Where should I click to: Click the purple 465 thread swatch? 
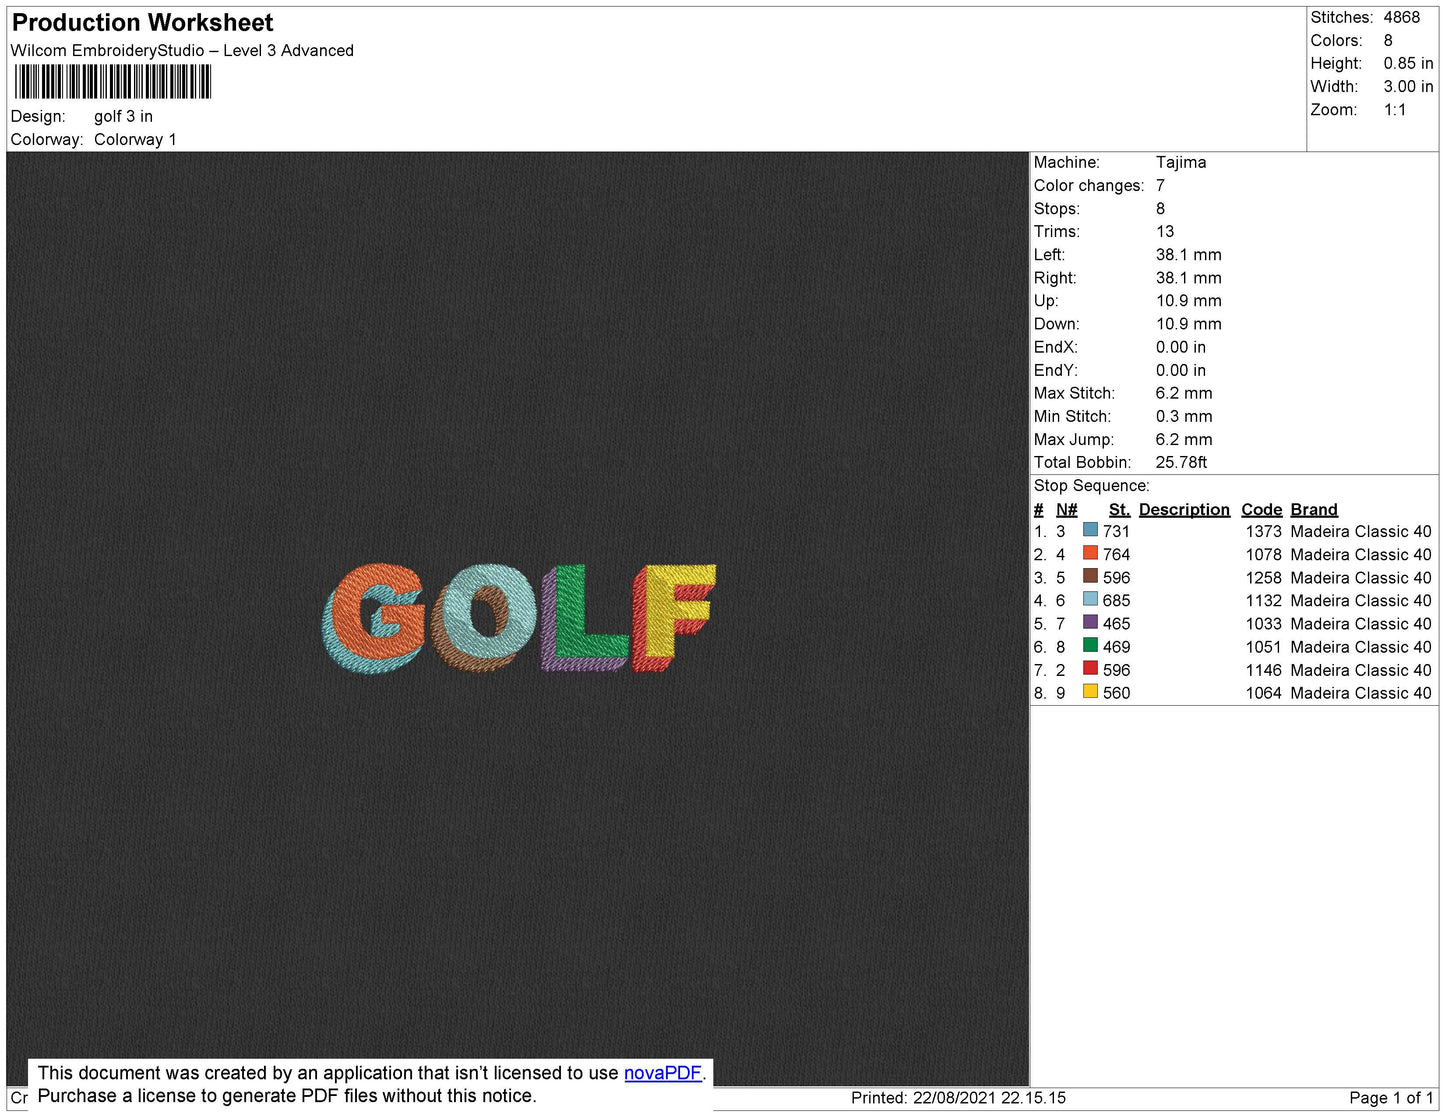pyautogui.click(x=1090, y=622)
